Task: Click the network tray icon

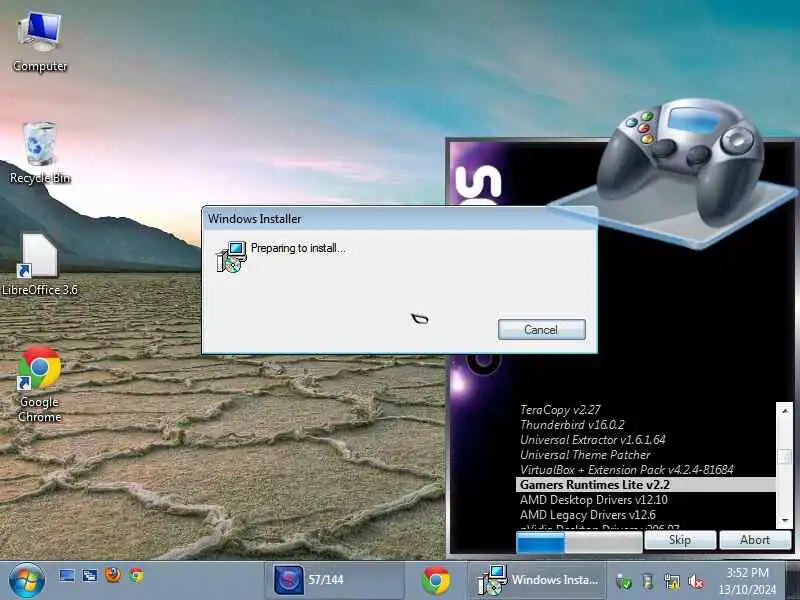Action: [x=672, y=581]
